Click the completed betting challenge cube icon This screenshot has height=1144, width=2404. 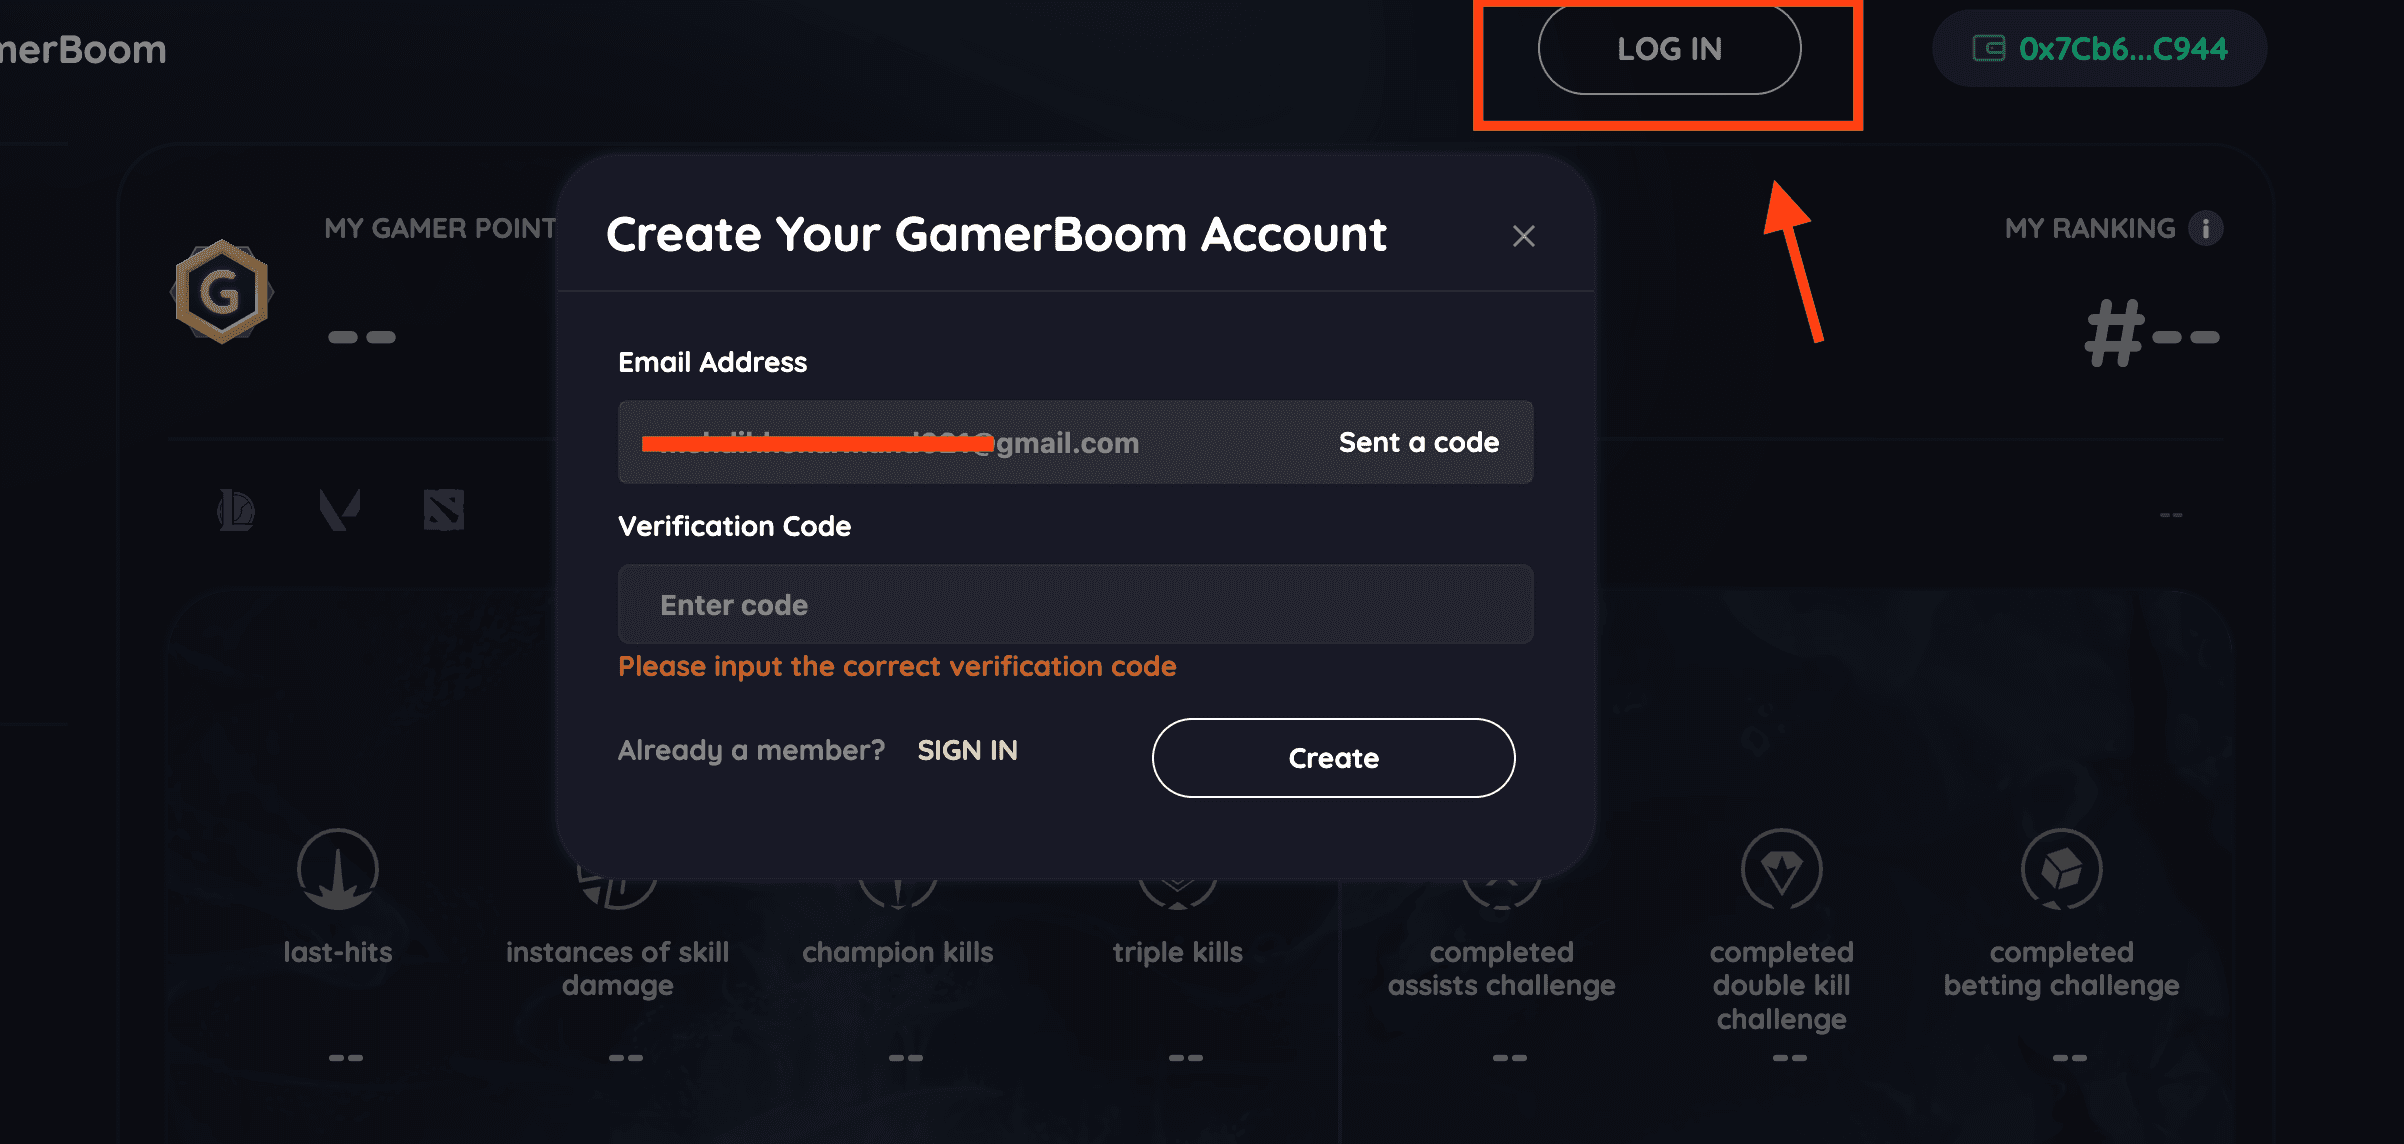click(2061, 869)
